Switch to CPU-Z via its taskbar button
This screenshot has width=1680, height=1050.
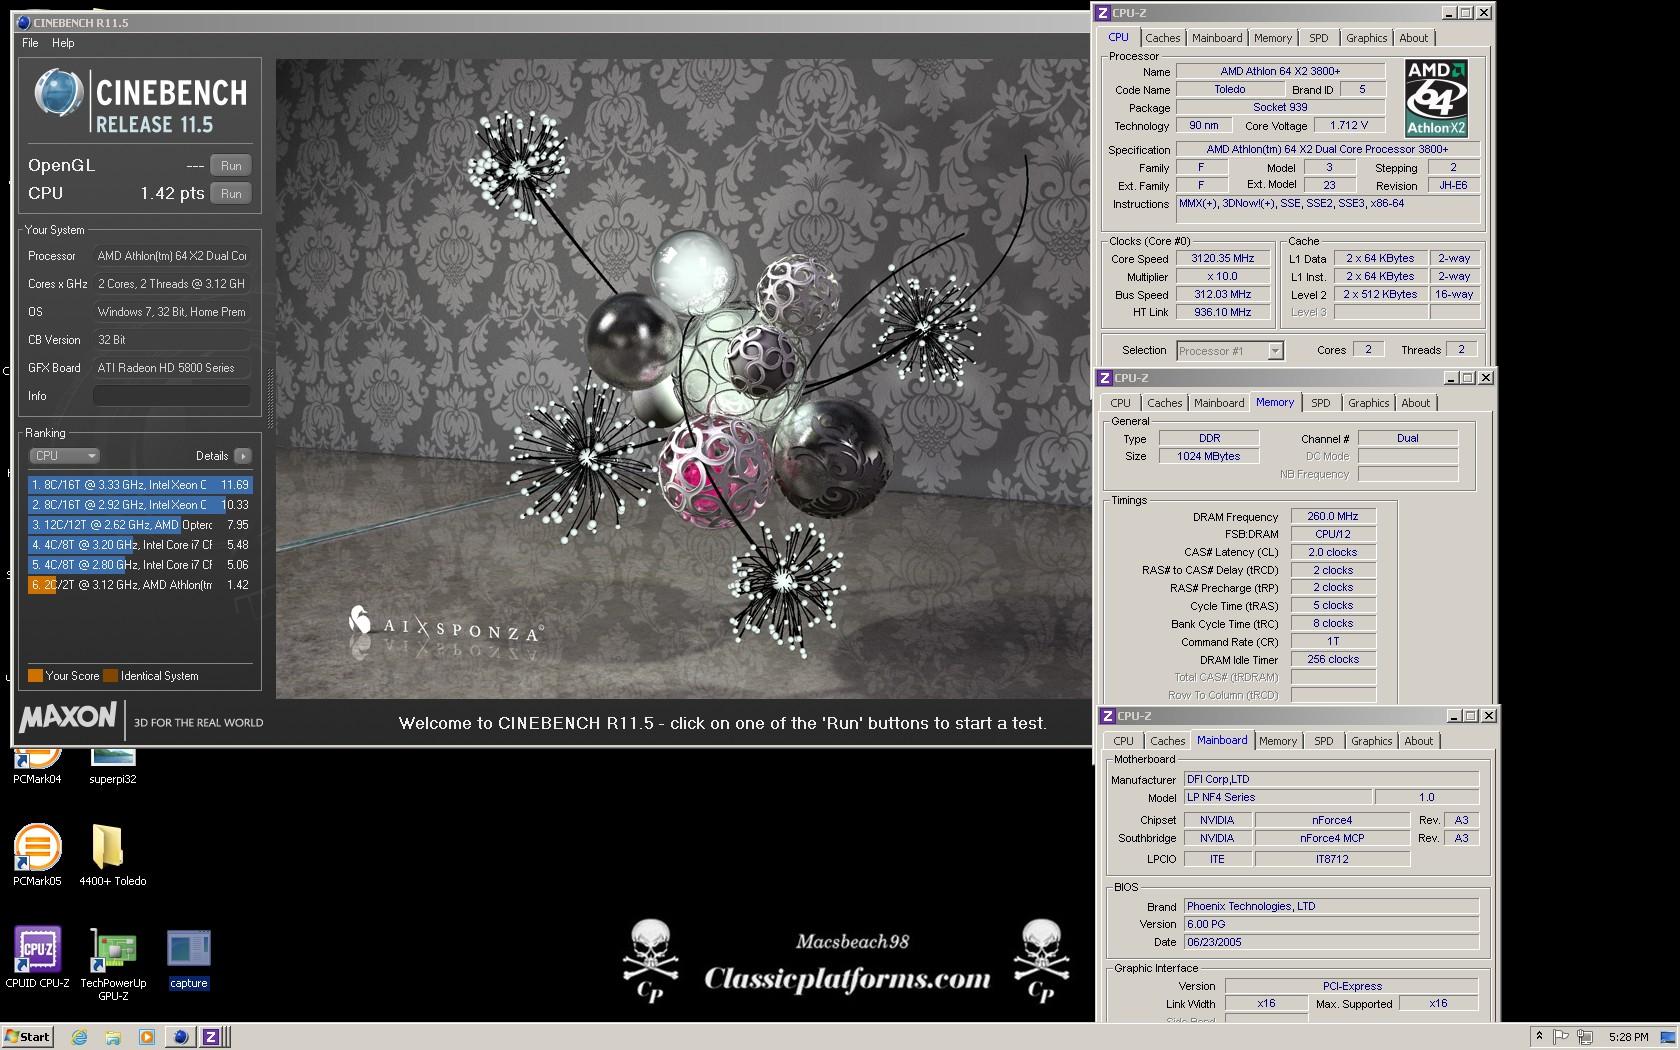[x=212, y=1037]
